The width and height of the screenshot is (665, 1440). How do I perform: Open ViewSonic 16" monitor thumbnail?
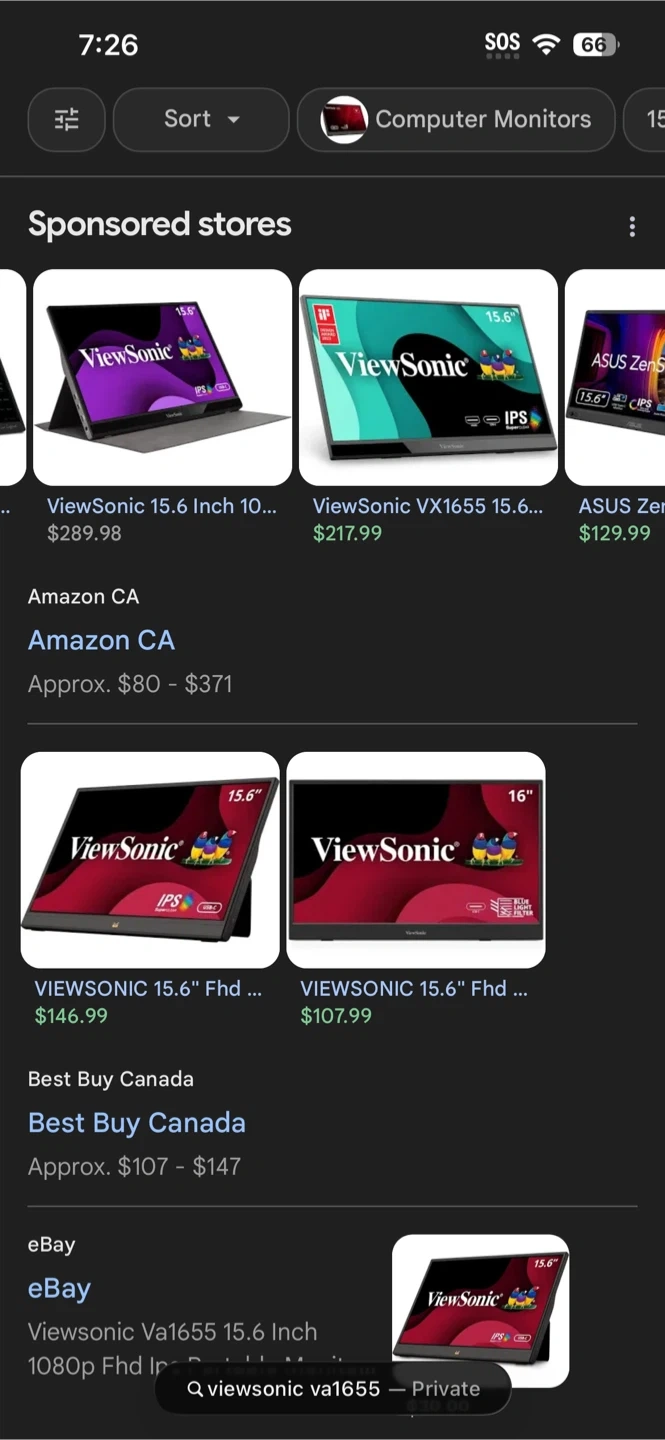click(x=416, y=860)
